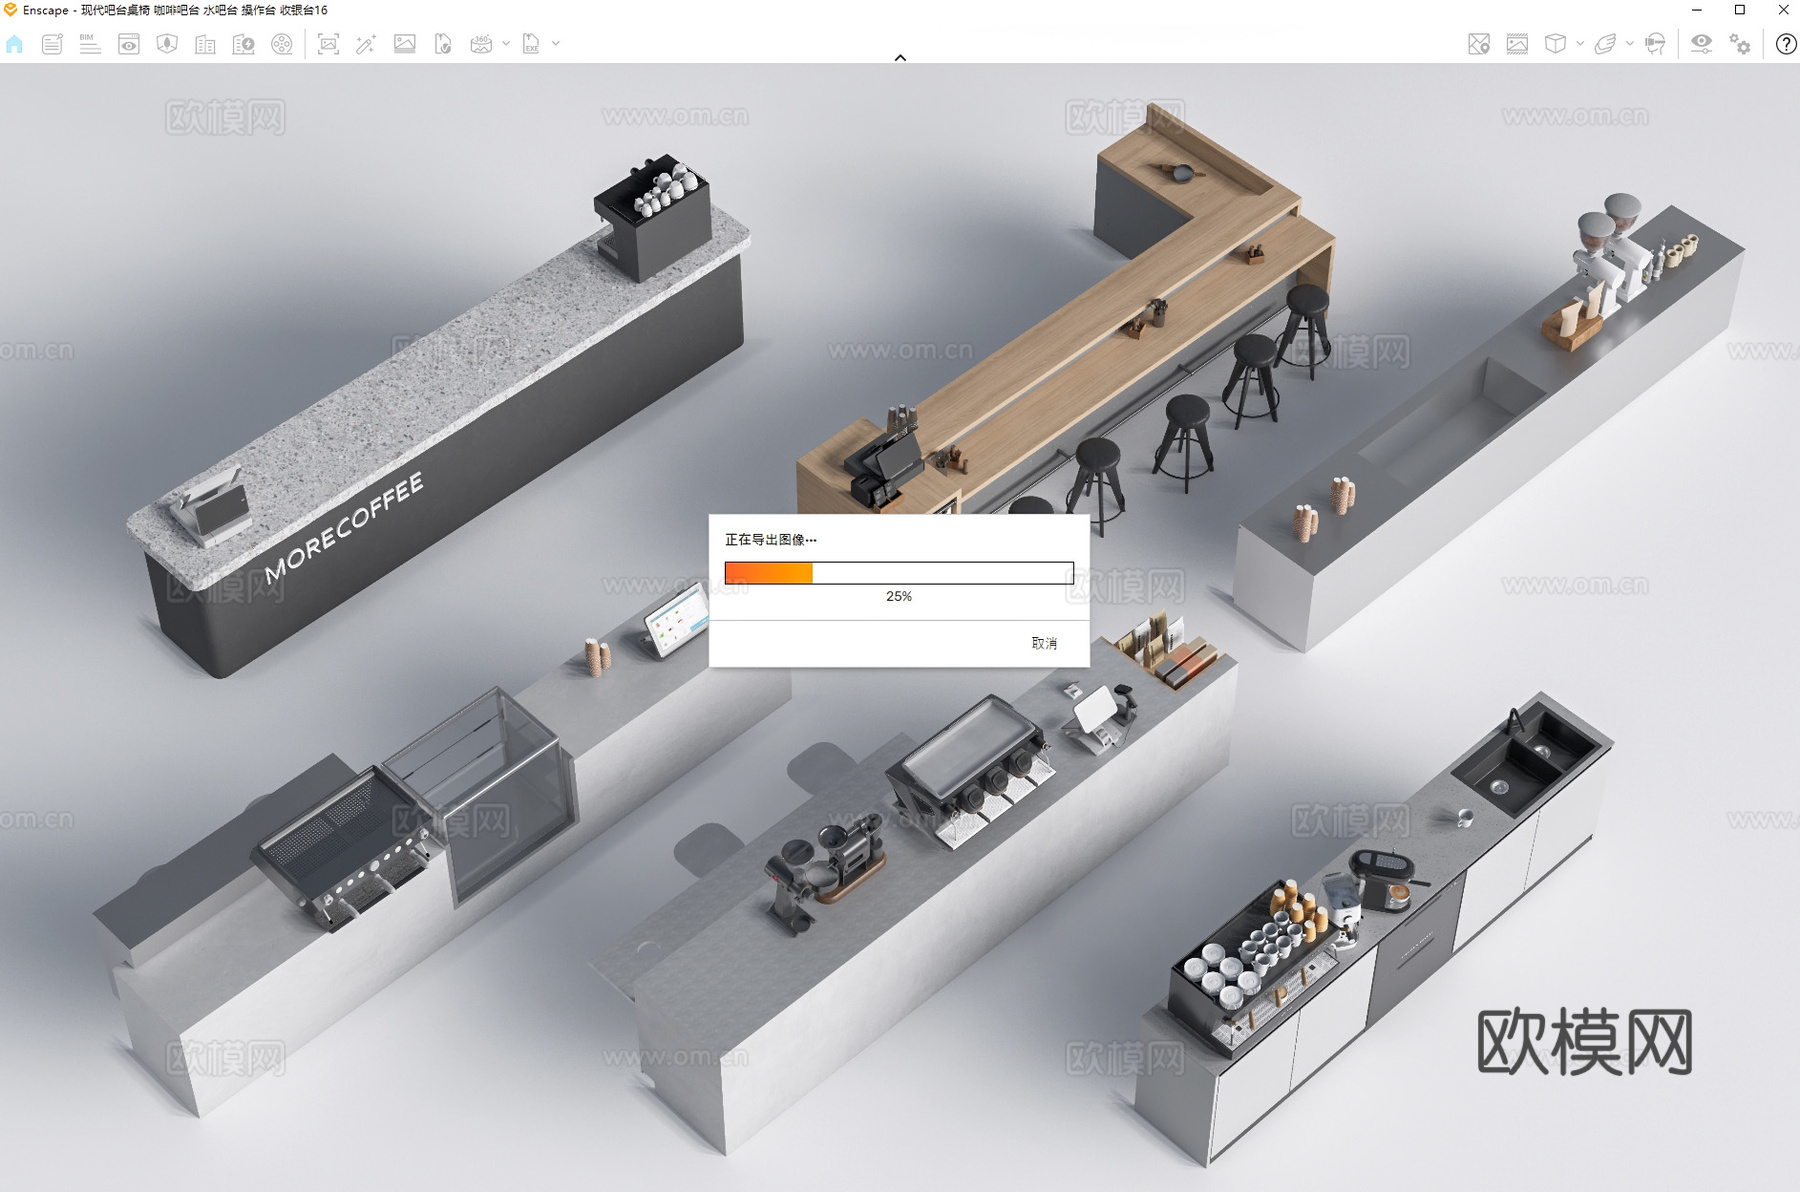This screenshot has width=1800, height=1192.
Task: Expand the cube view mode dropdown
Action: pos(1580,44)
